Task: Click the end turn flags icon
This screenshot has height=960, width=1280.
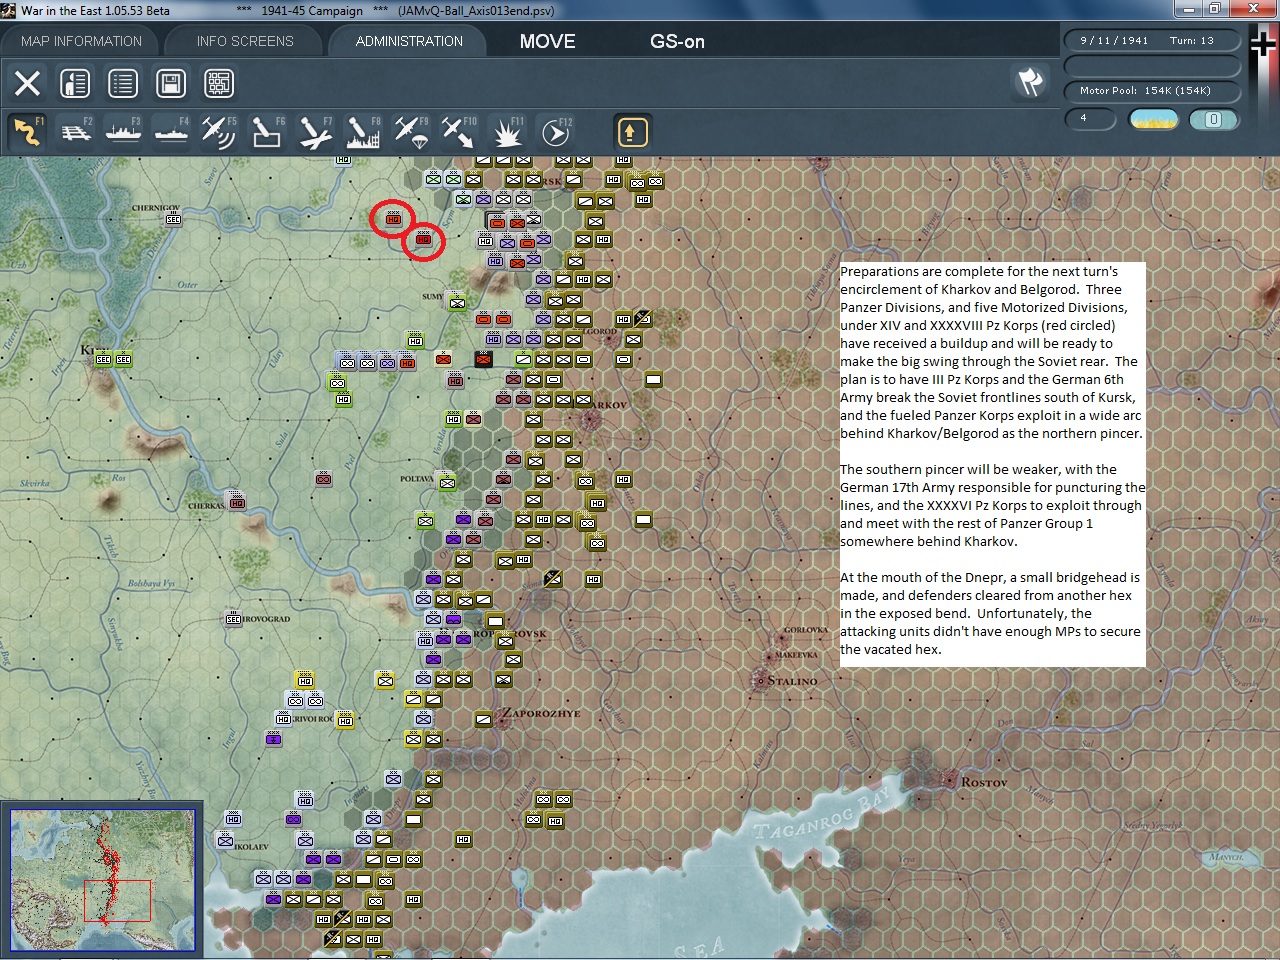Action: pyautogui.click(x=1030, y=82)
